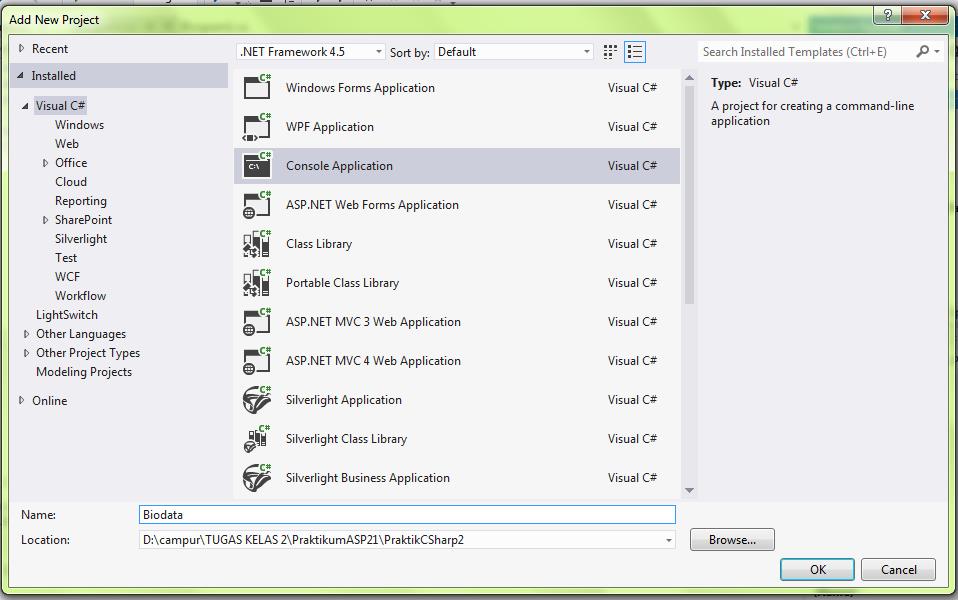Click the template list scroll up arrow
This screenshot has height=600, width=958.
coord(689,78)
